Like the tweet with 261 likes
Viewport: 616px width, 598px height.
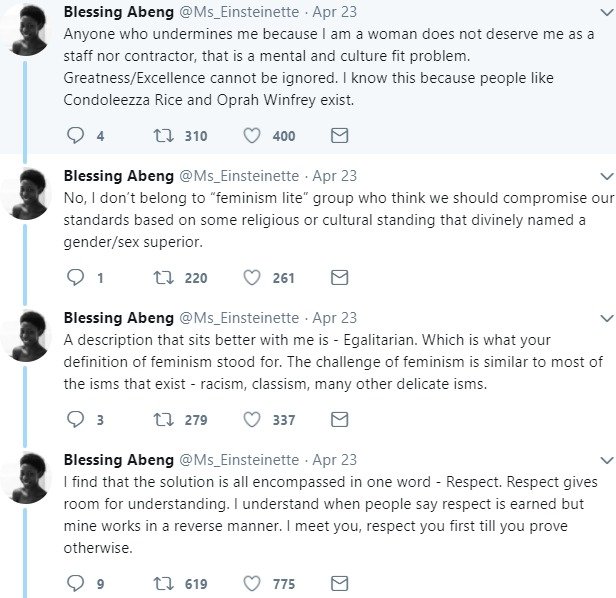252,277
